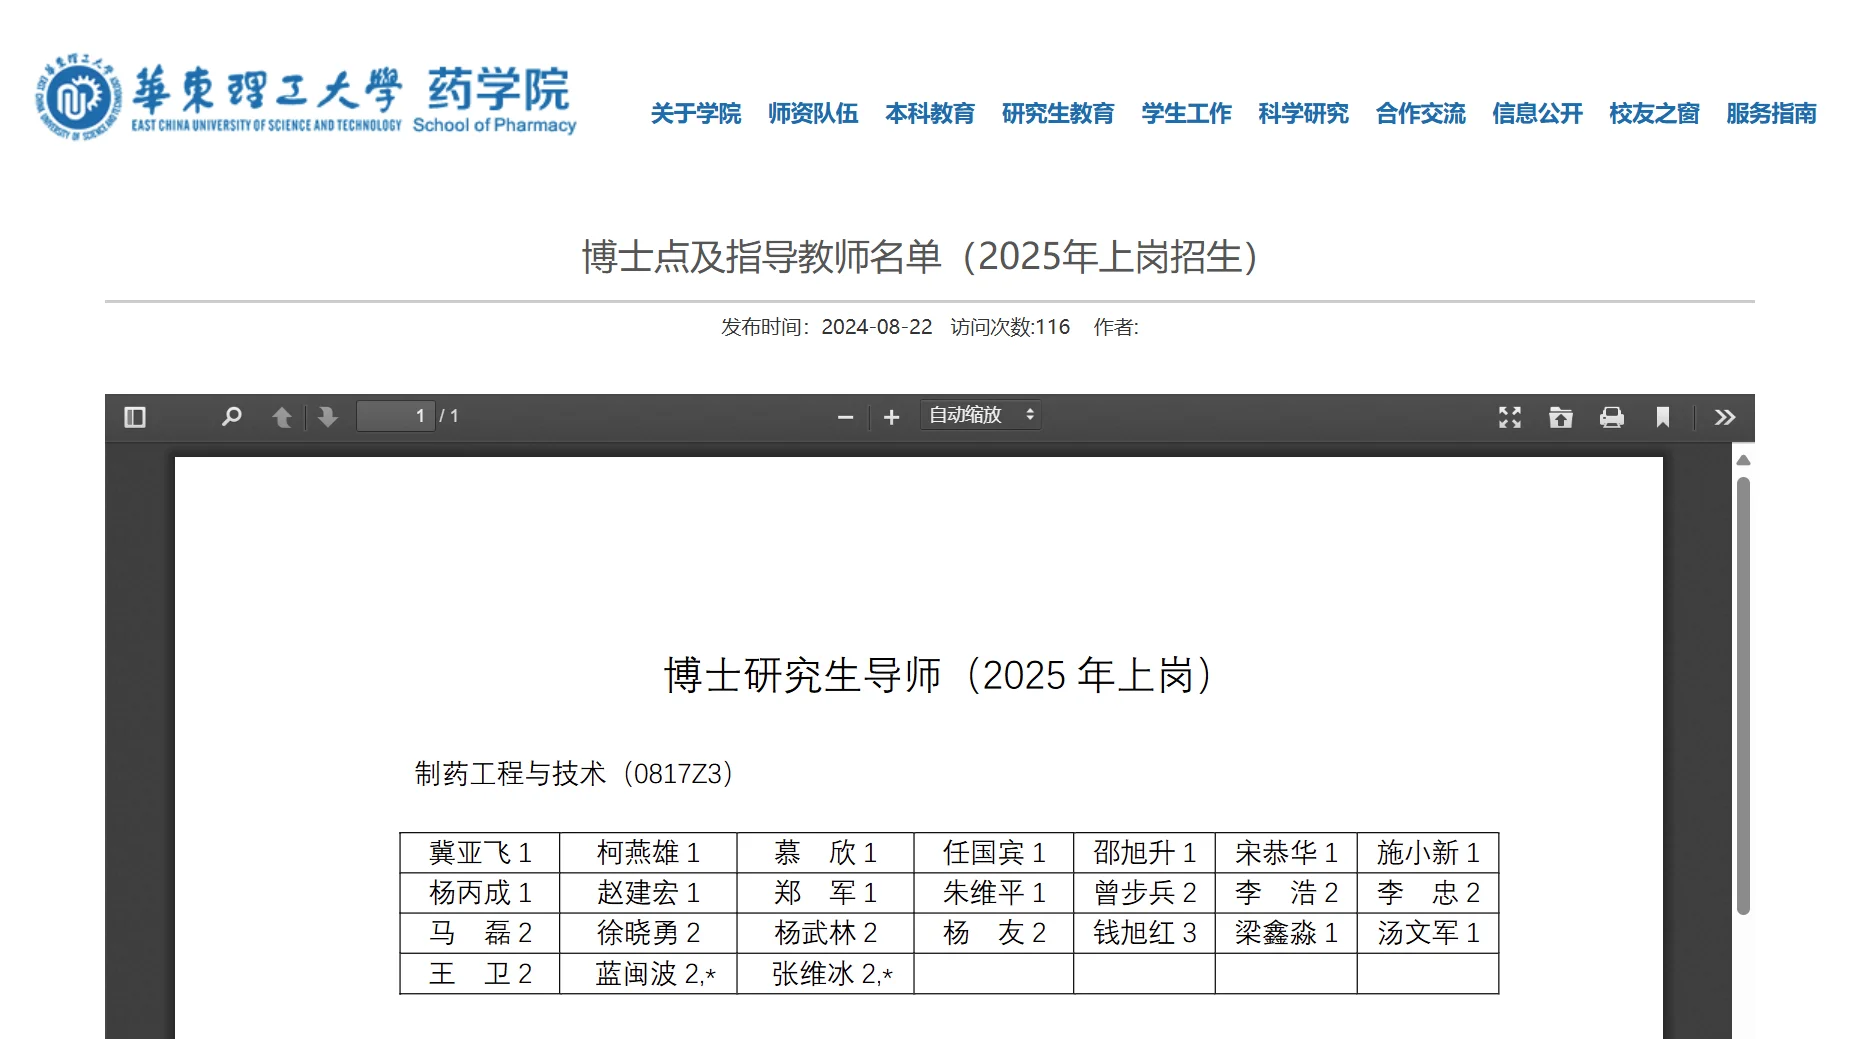This screenshot has height=1039, width=1869.
Task: Open find in document search
Action: click(x=231, y=417)
